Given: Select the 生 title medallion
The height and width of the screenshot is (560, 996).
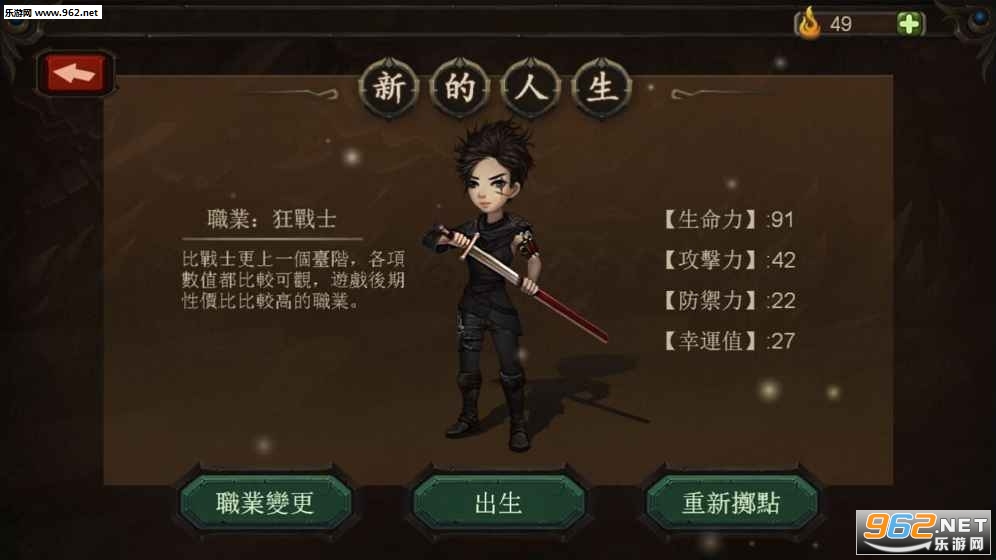Looking at the screenshot, I should pyautogui.click(x=602, y=88).
